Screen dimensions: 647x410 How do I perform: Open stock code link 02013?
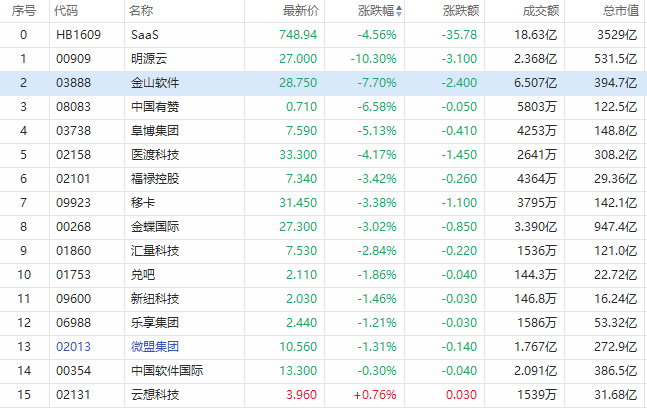click(x=73, y=346)
